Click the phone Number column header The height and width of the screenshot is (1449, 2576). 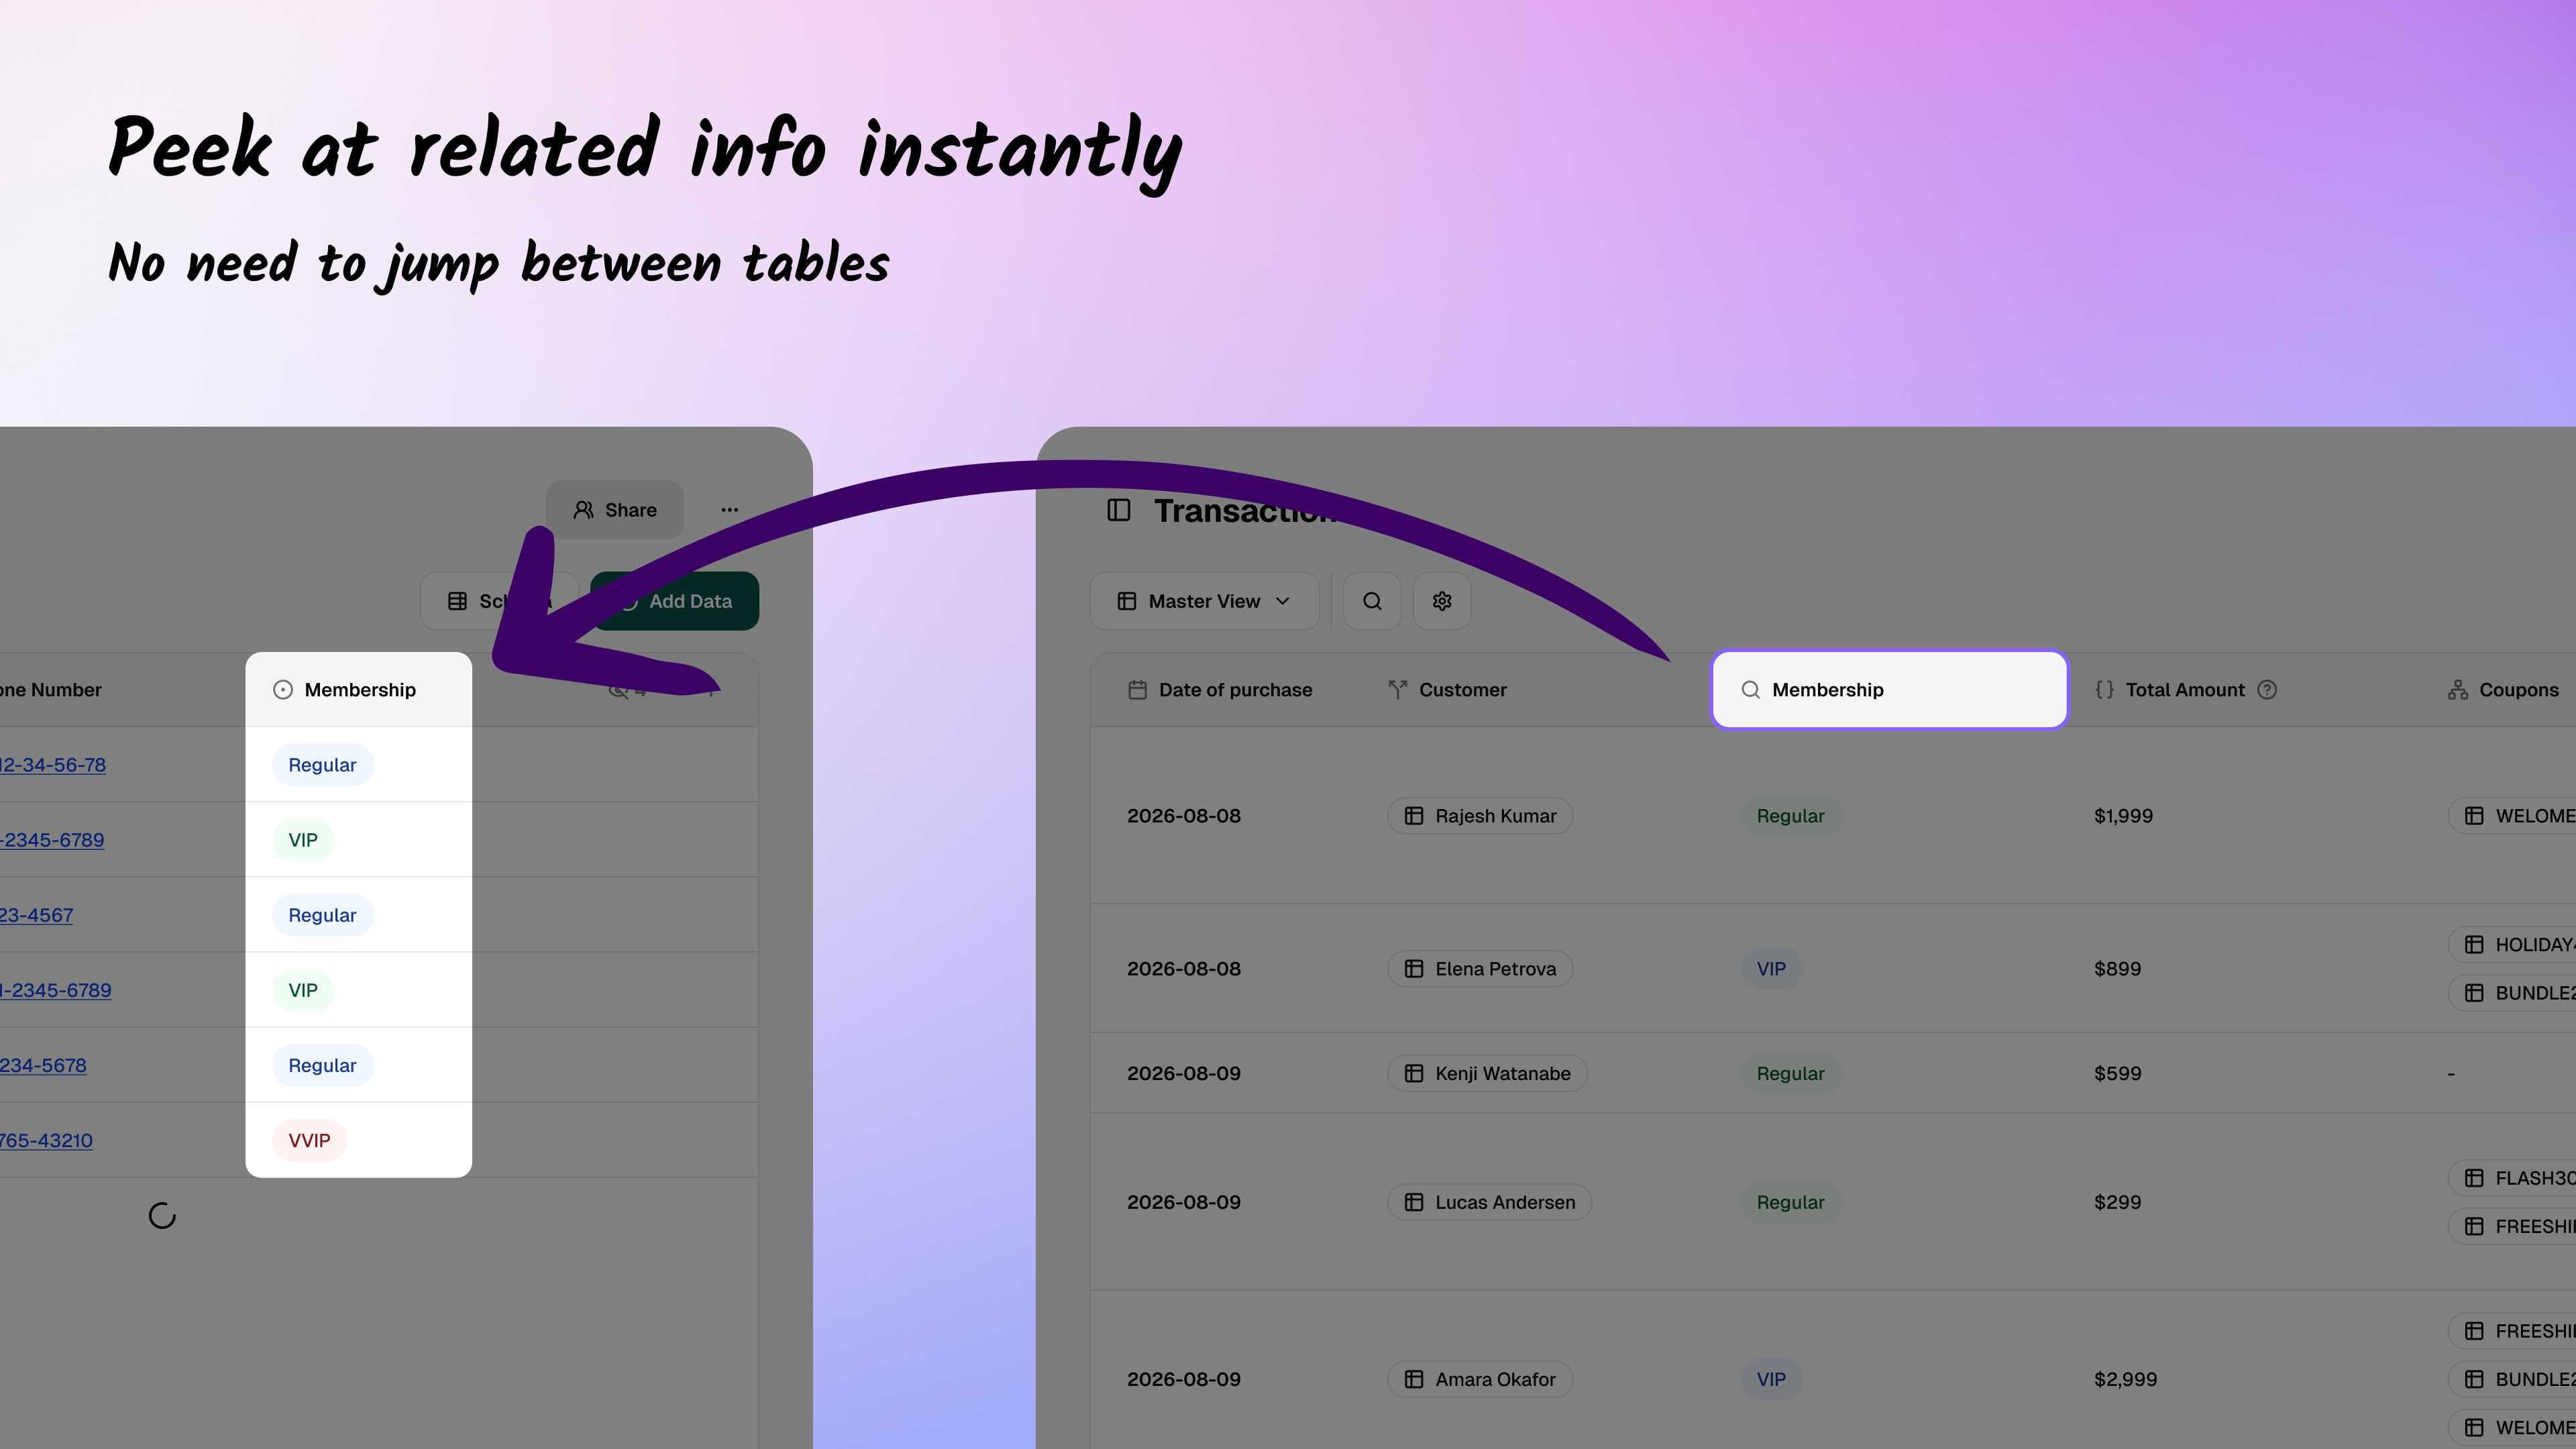tap(51, 690)
